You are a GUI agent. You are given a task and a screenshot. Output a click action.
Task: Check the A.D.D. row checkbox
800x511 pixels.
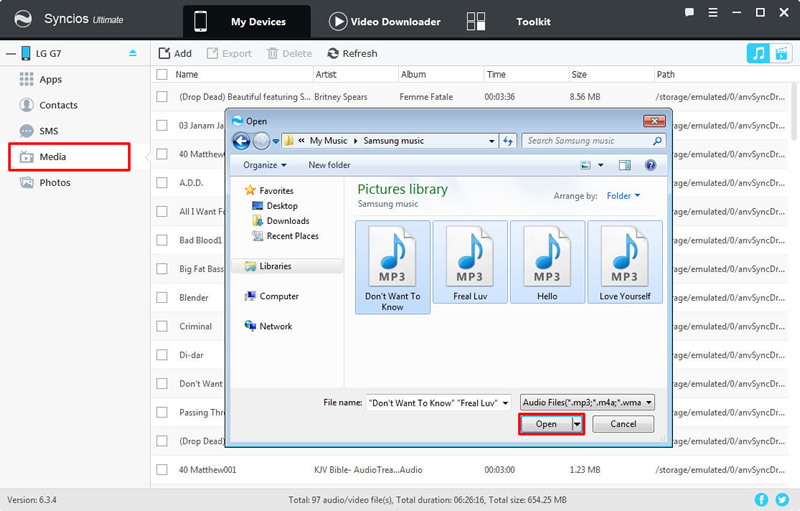coord(162,183)
